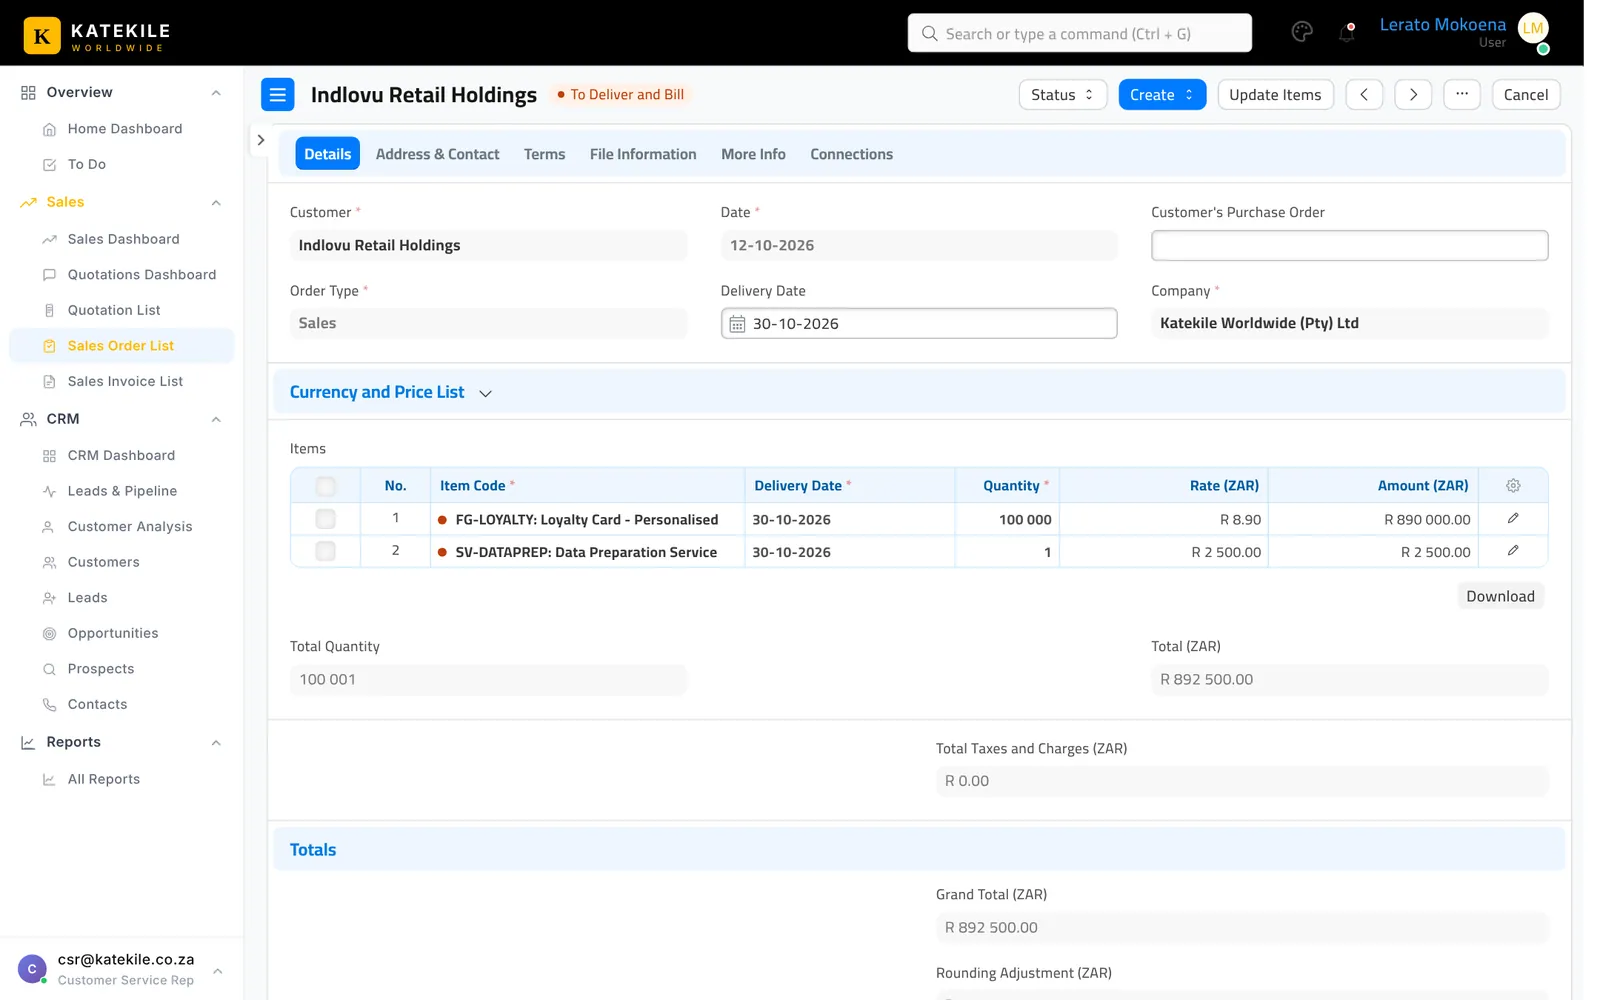This screenshot has width=1600, height=1000.
Task: Open All Reports in sidebar
Action: 104,780
